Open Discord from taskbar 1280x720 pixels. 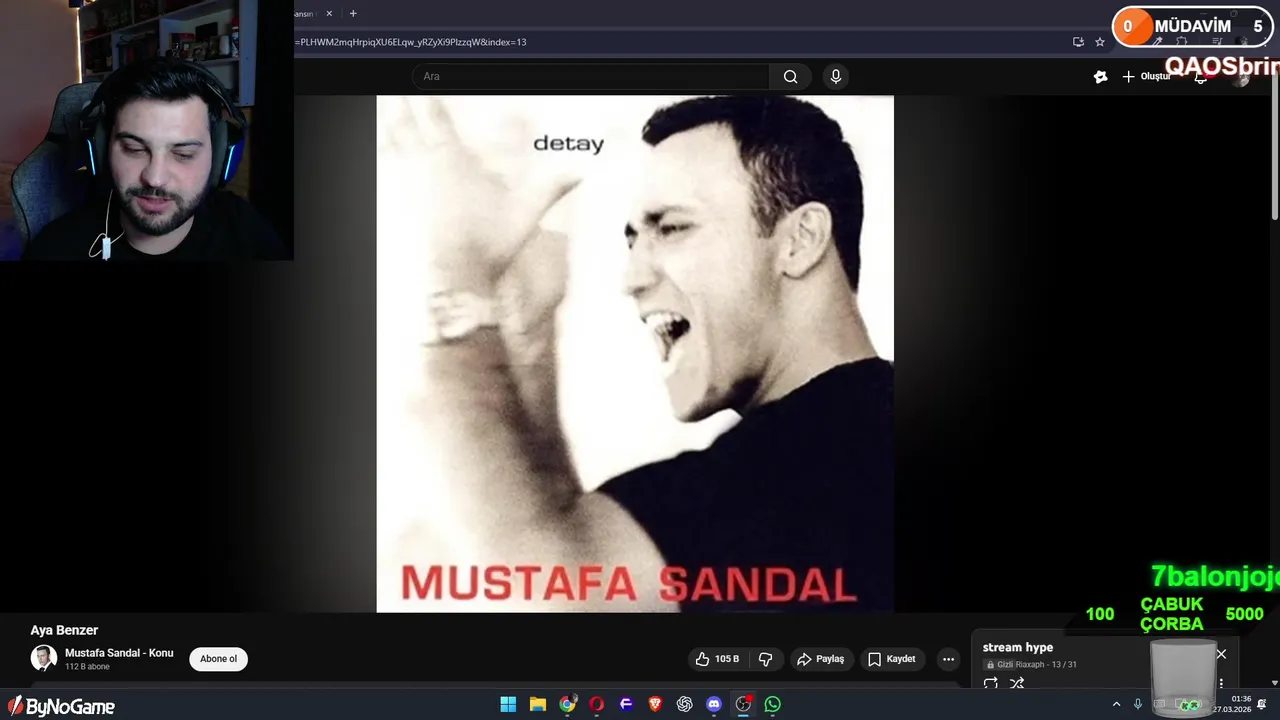[x=714, y=704]
